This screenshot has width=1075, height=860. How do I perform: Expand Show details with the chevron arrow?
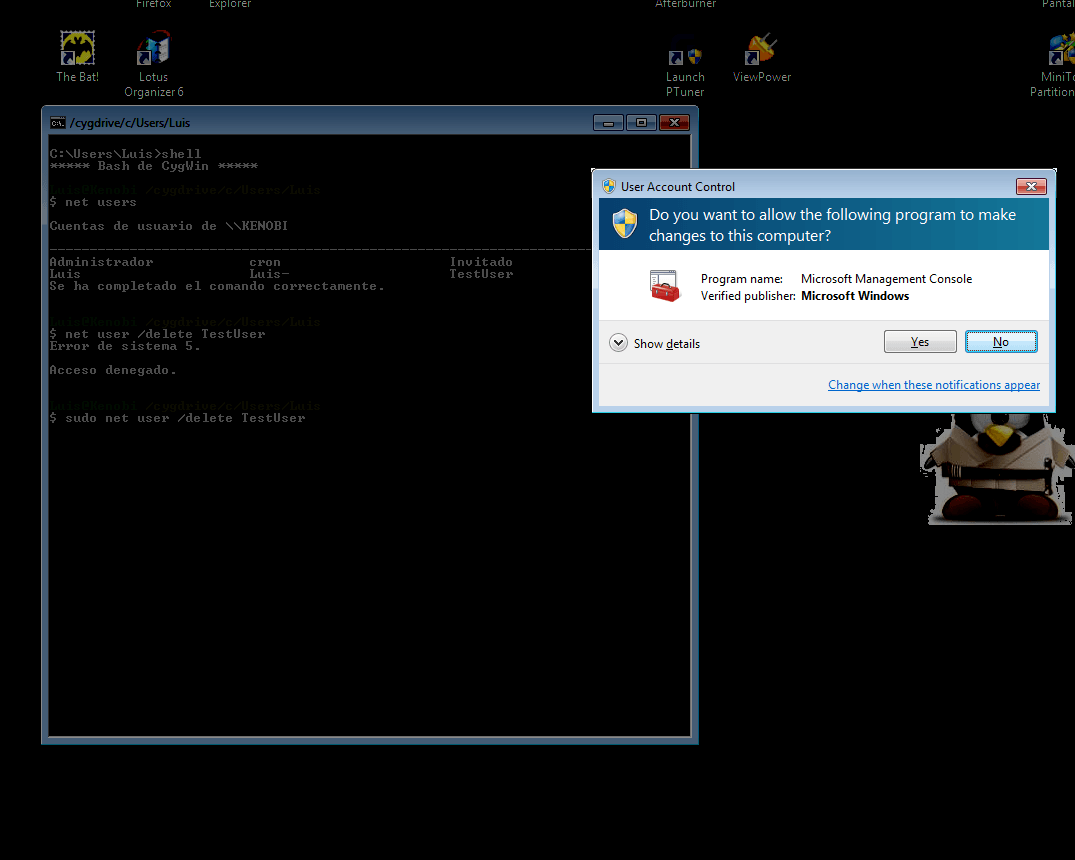point(619,343)
